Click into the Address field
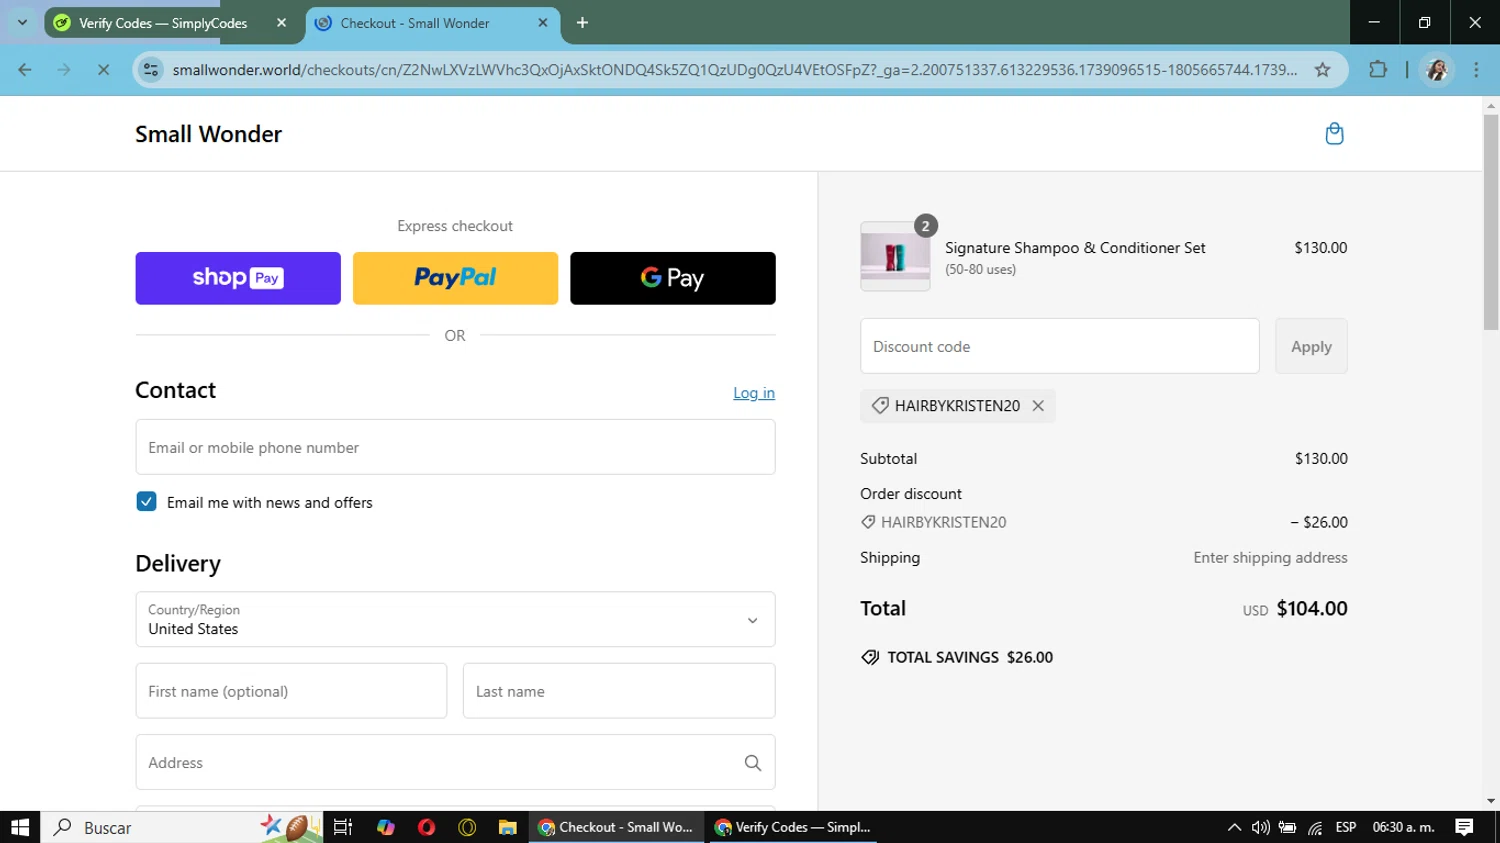 [455, 763]
